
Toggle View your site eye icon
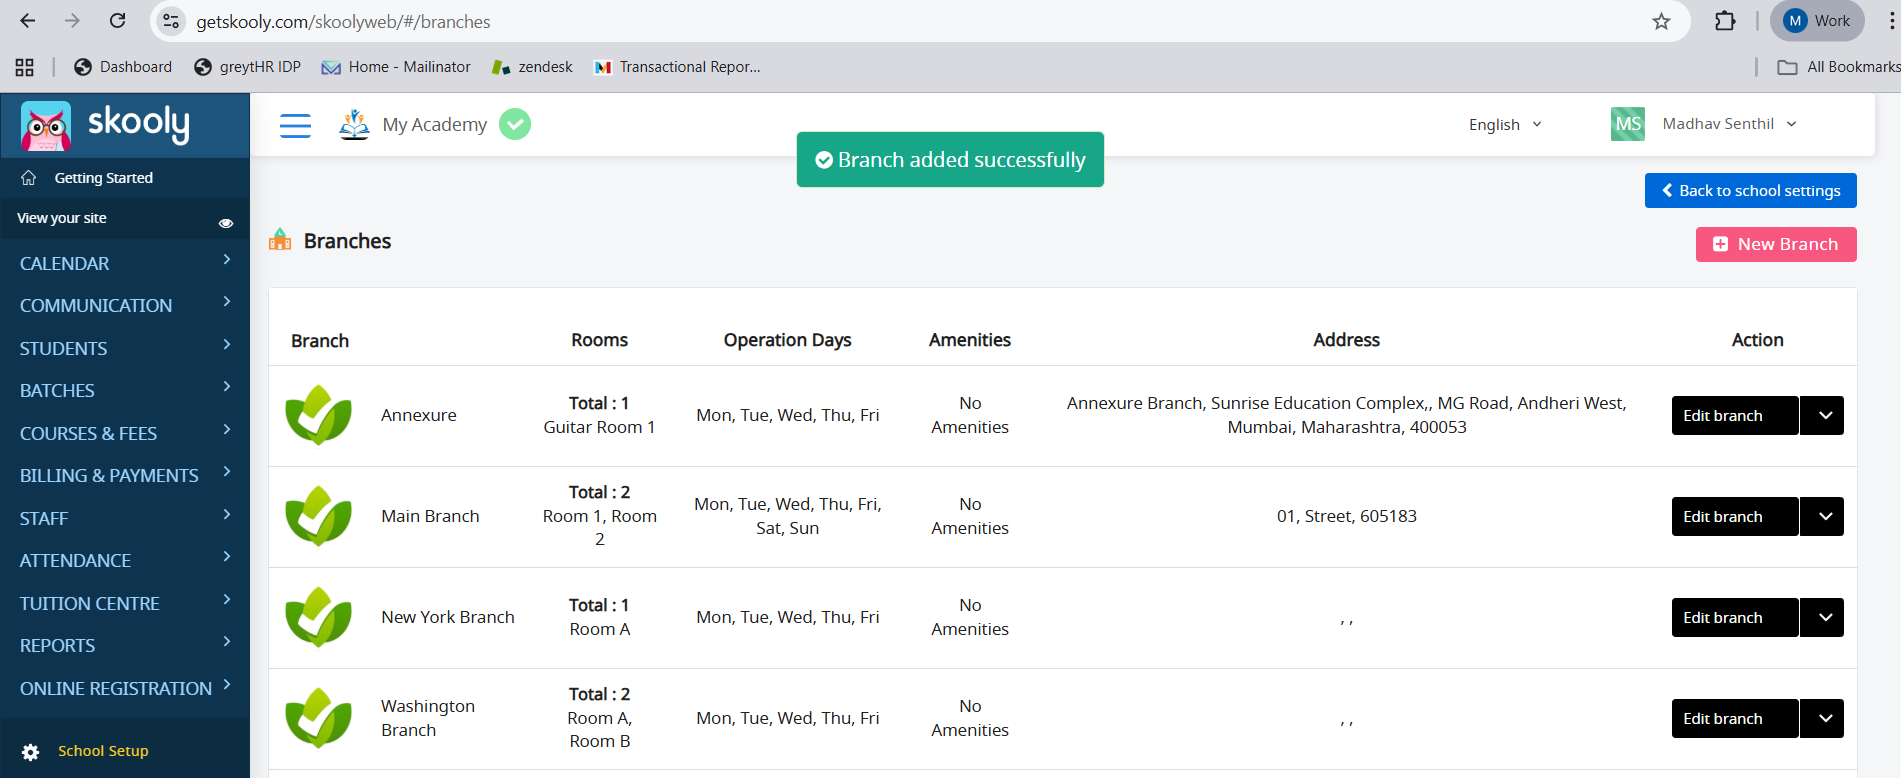click(226, 223)
